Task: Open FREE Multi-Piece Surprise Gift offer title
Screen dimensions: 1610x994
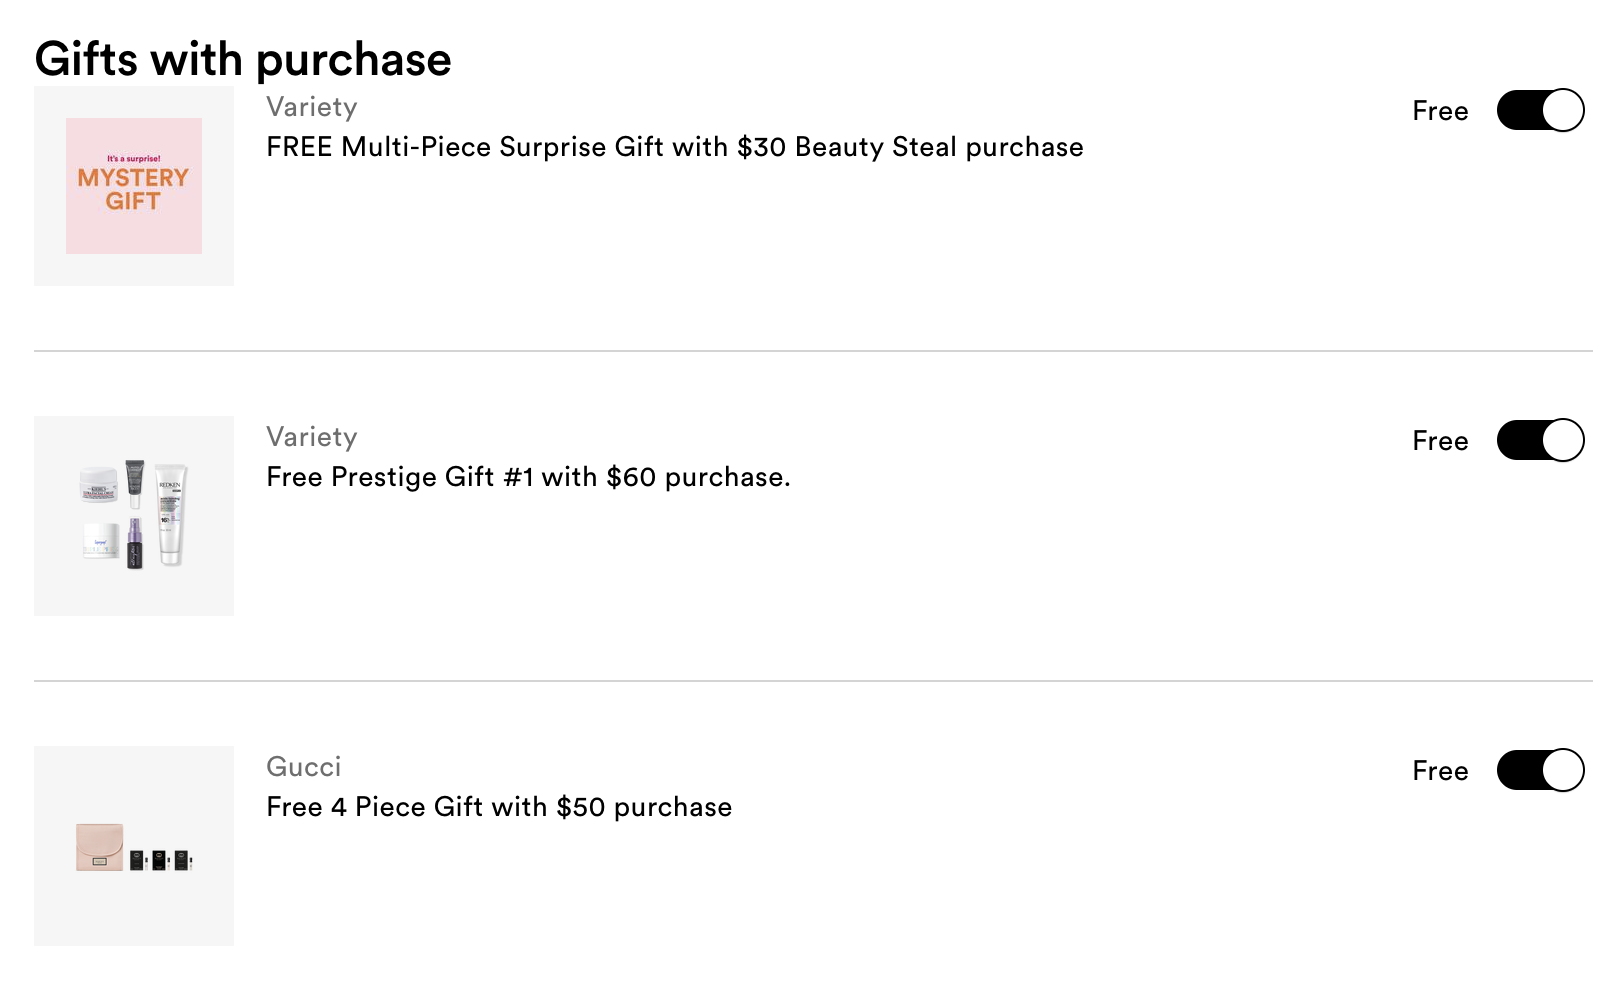Action: click(675, 147)
